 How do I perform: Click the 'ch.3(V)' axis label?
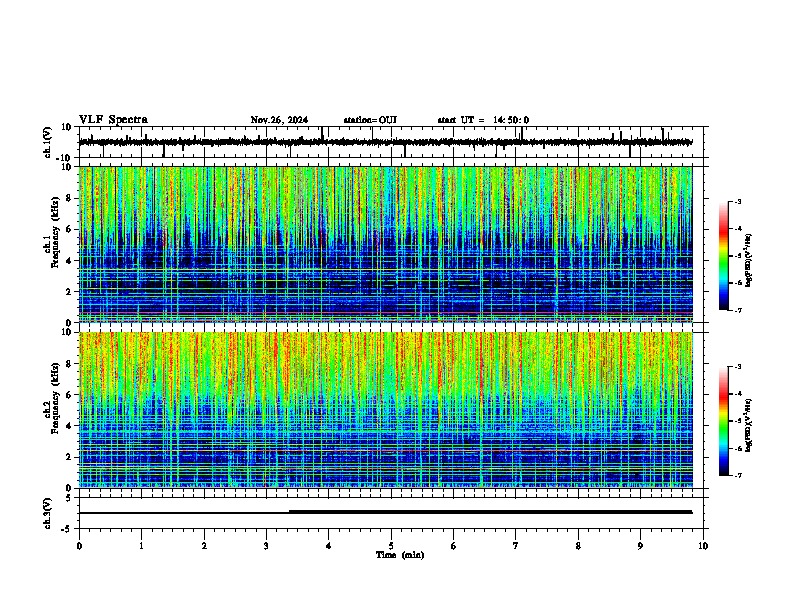pyautogui.click(x=48, y=513)
